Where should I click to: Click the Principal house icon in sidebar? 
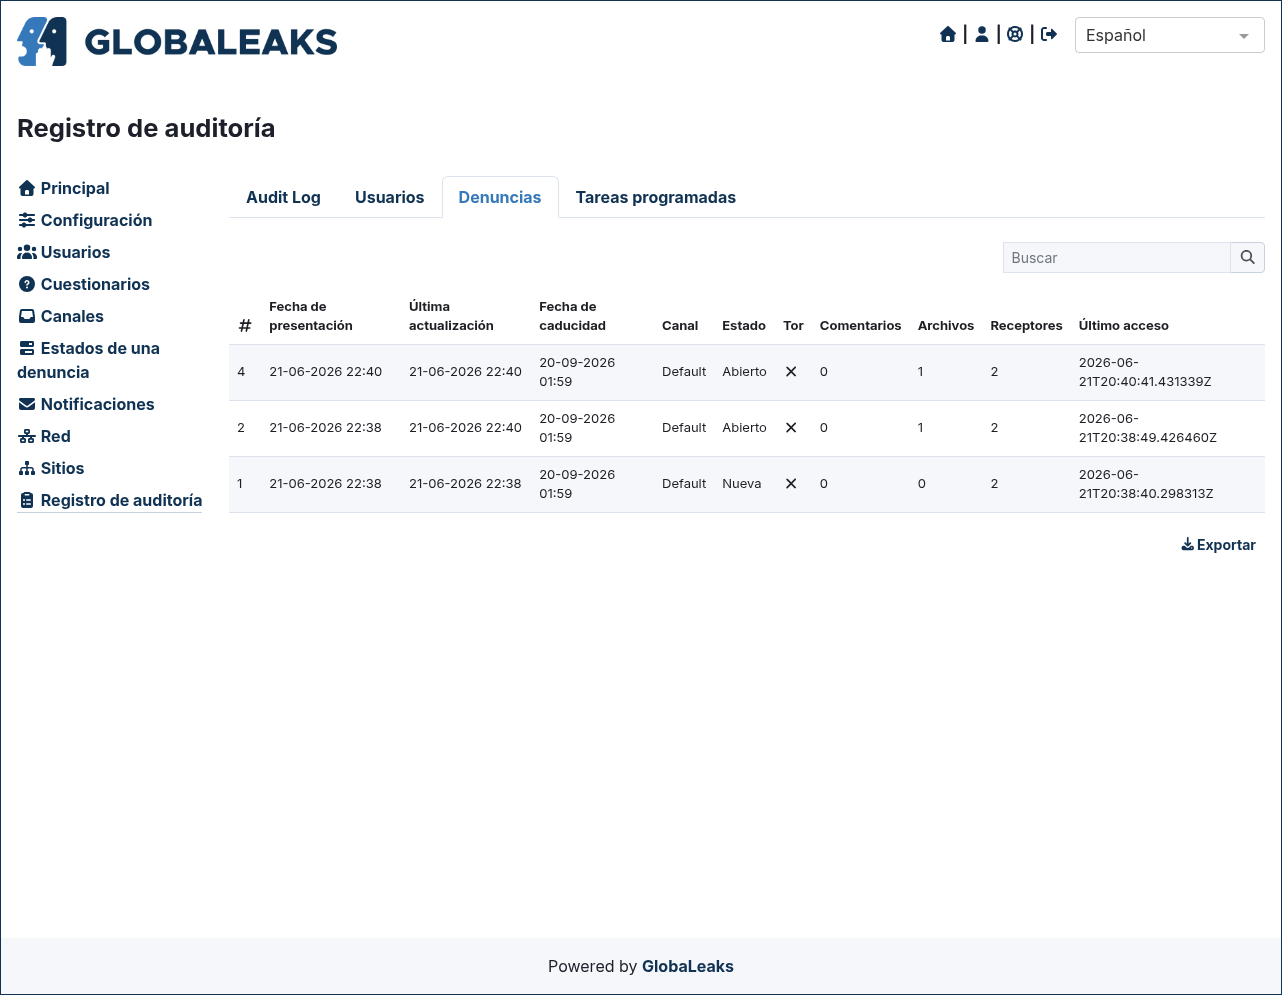[x=27, y=188]
